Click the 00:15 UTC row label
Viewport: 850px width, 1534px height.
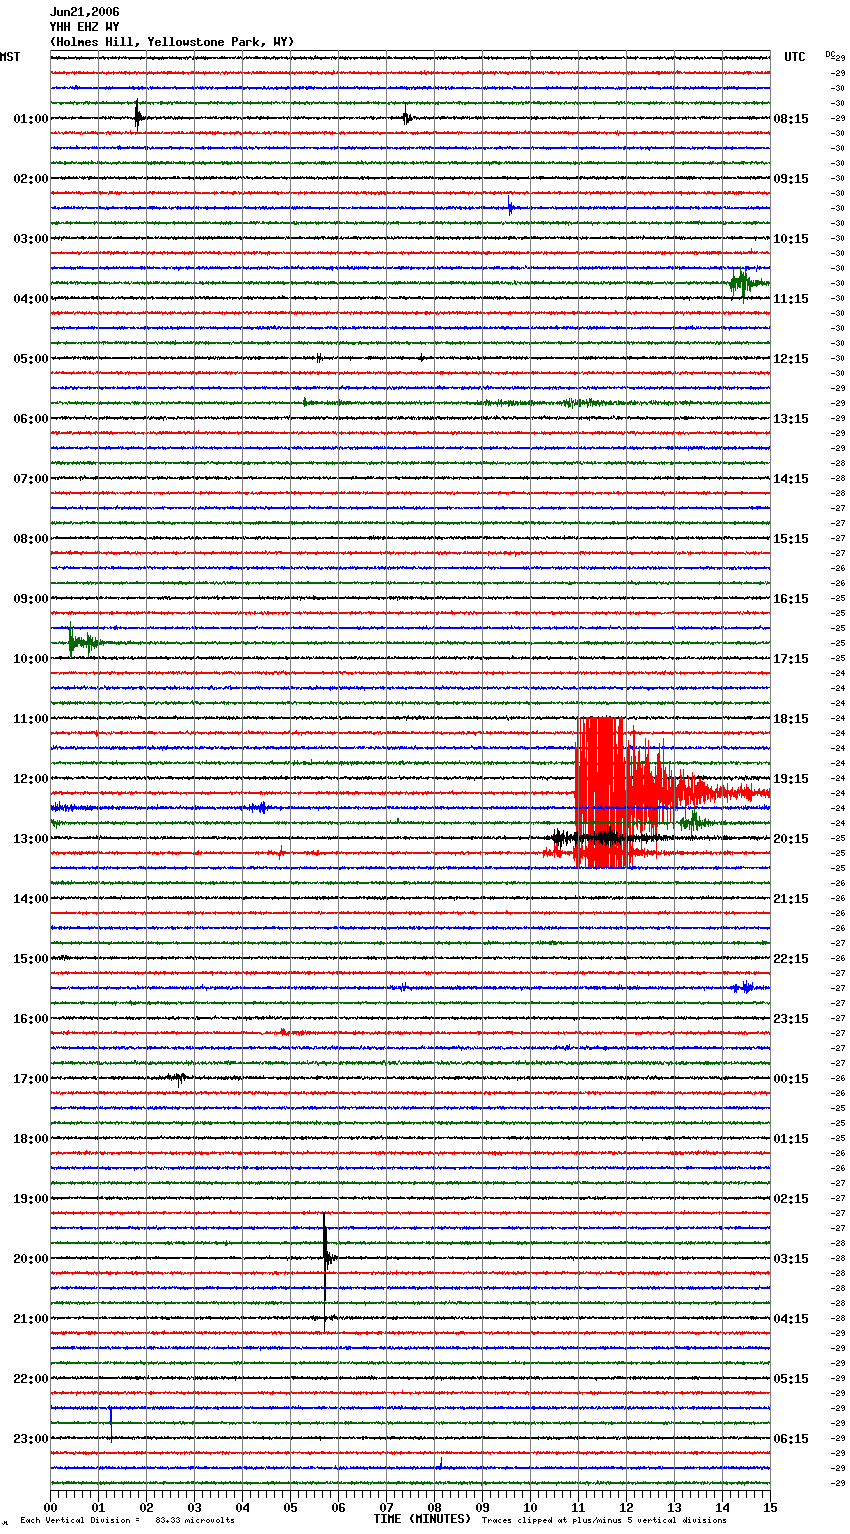click(x=791, y=1079)
